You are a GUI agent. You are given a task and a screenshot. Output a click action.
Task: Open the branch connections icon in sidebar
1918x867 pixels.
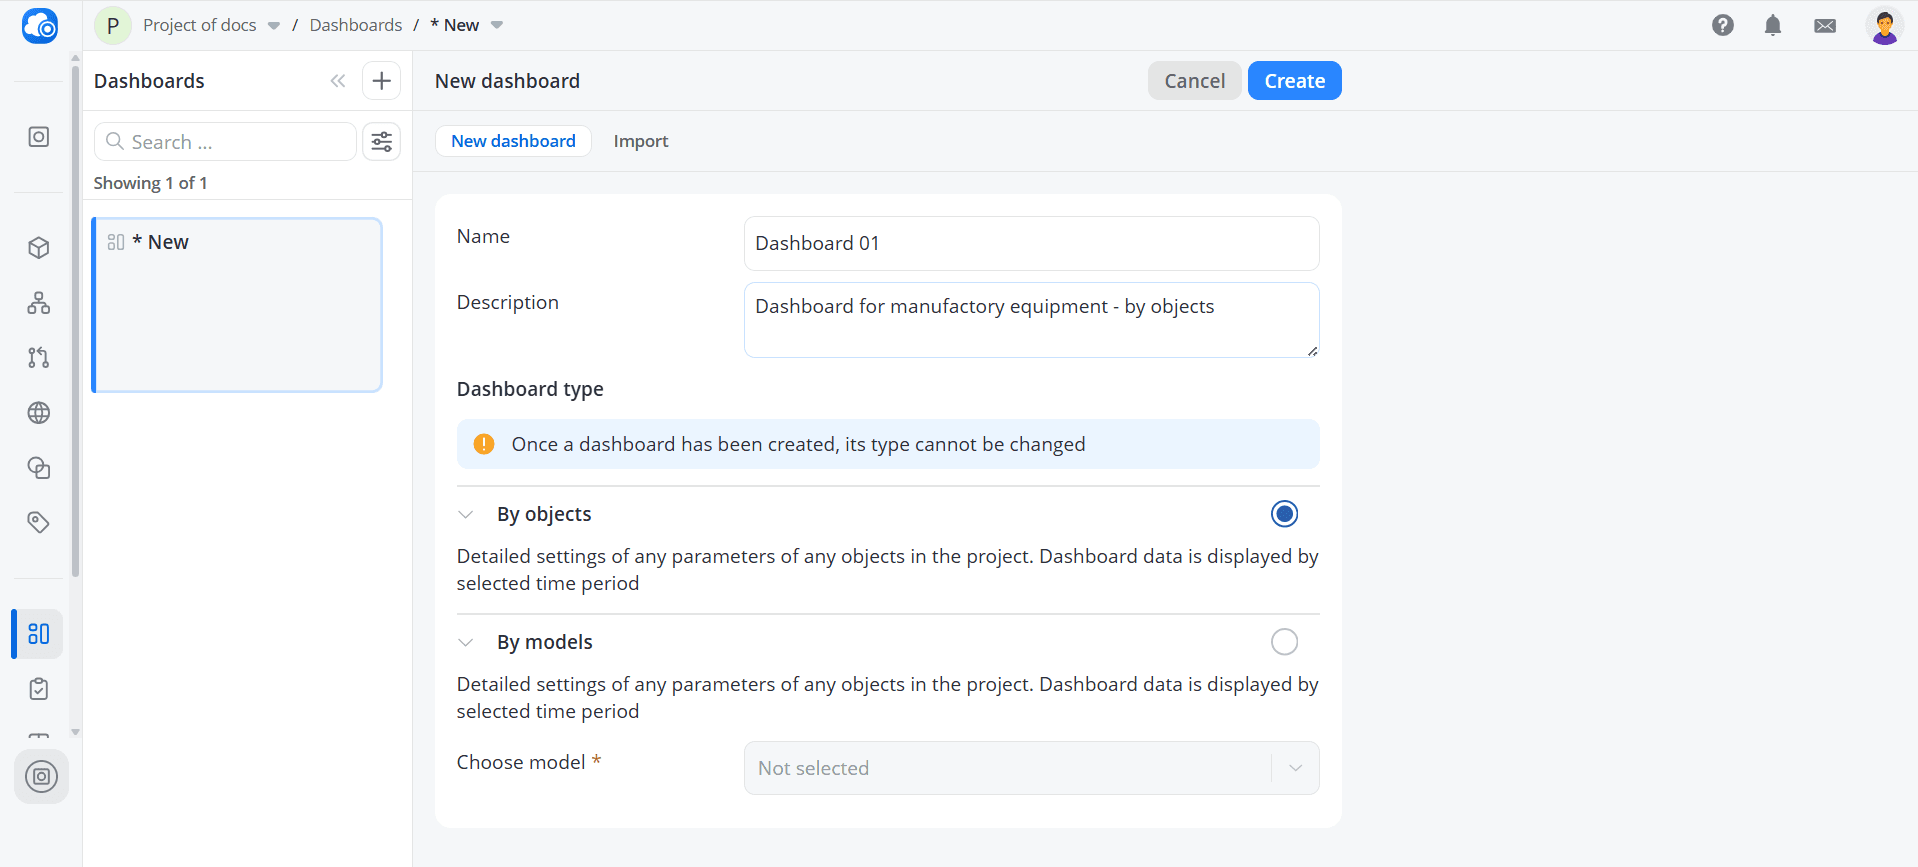tap(39, 358)
